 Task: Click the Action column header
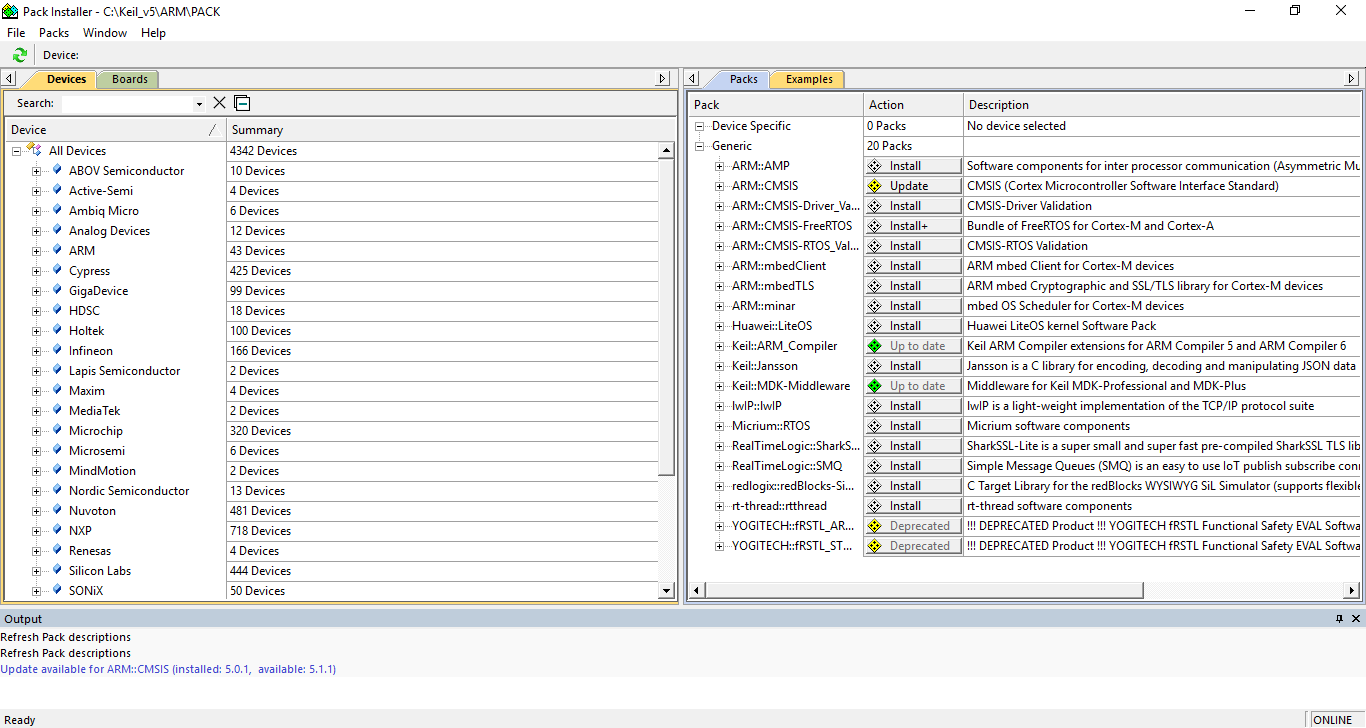(914, 105)
